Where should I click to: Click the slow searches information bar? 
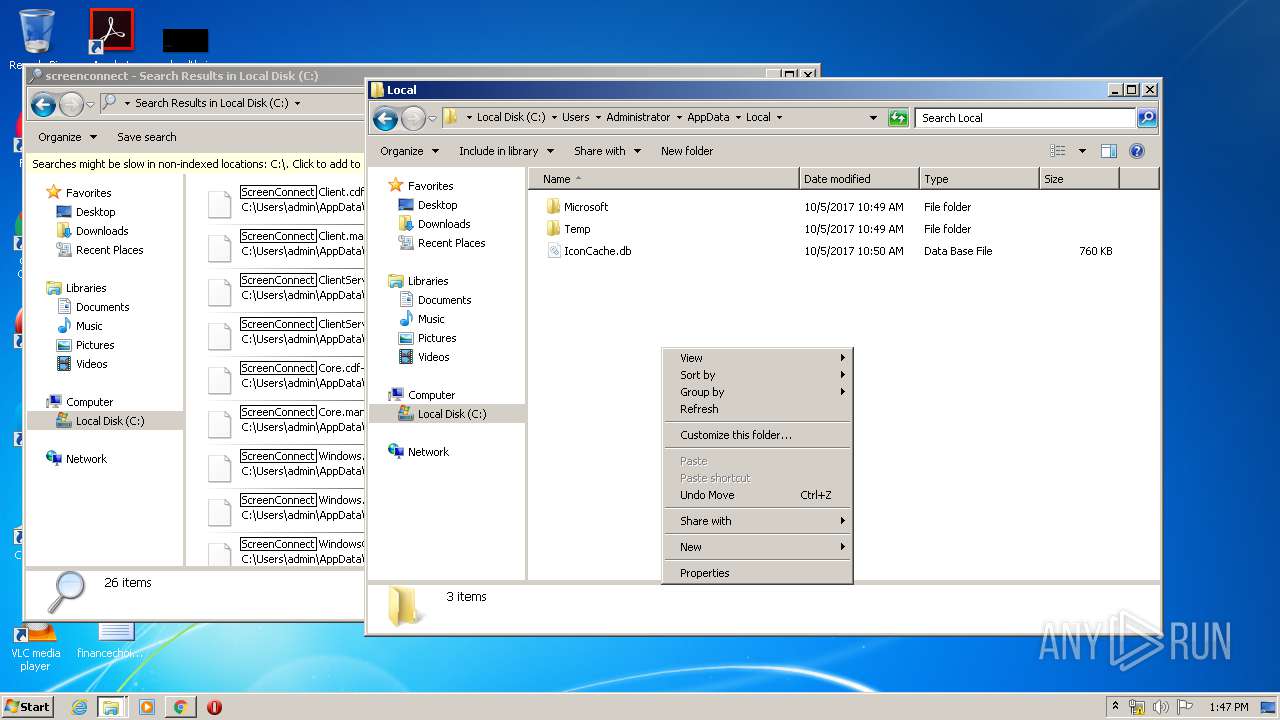click(196, 164)
